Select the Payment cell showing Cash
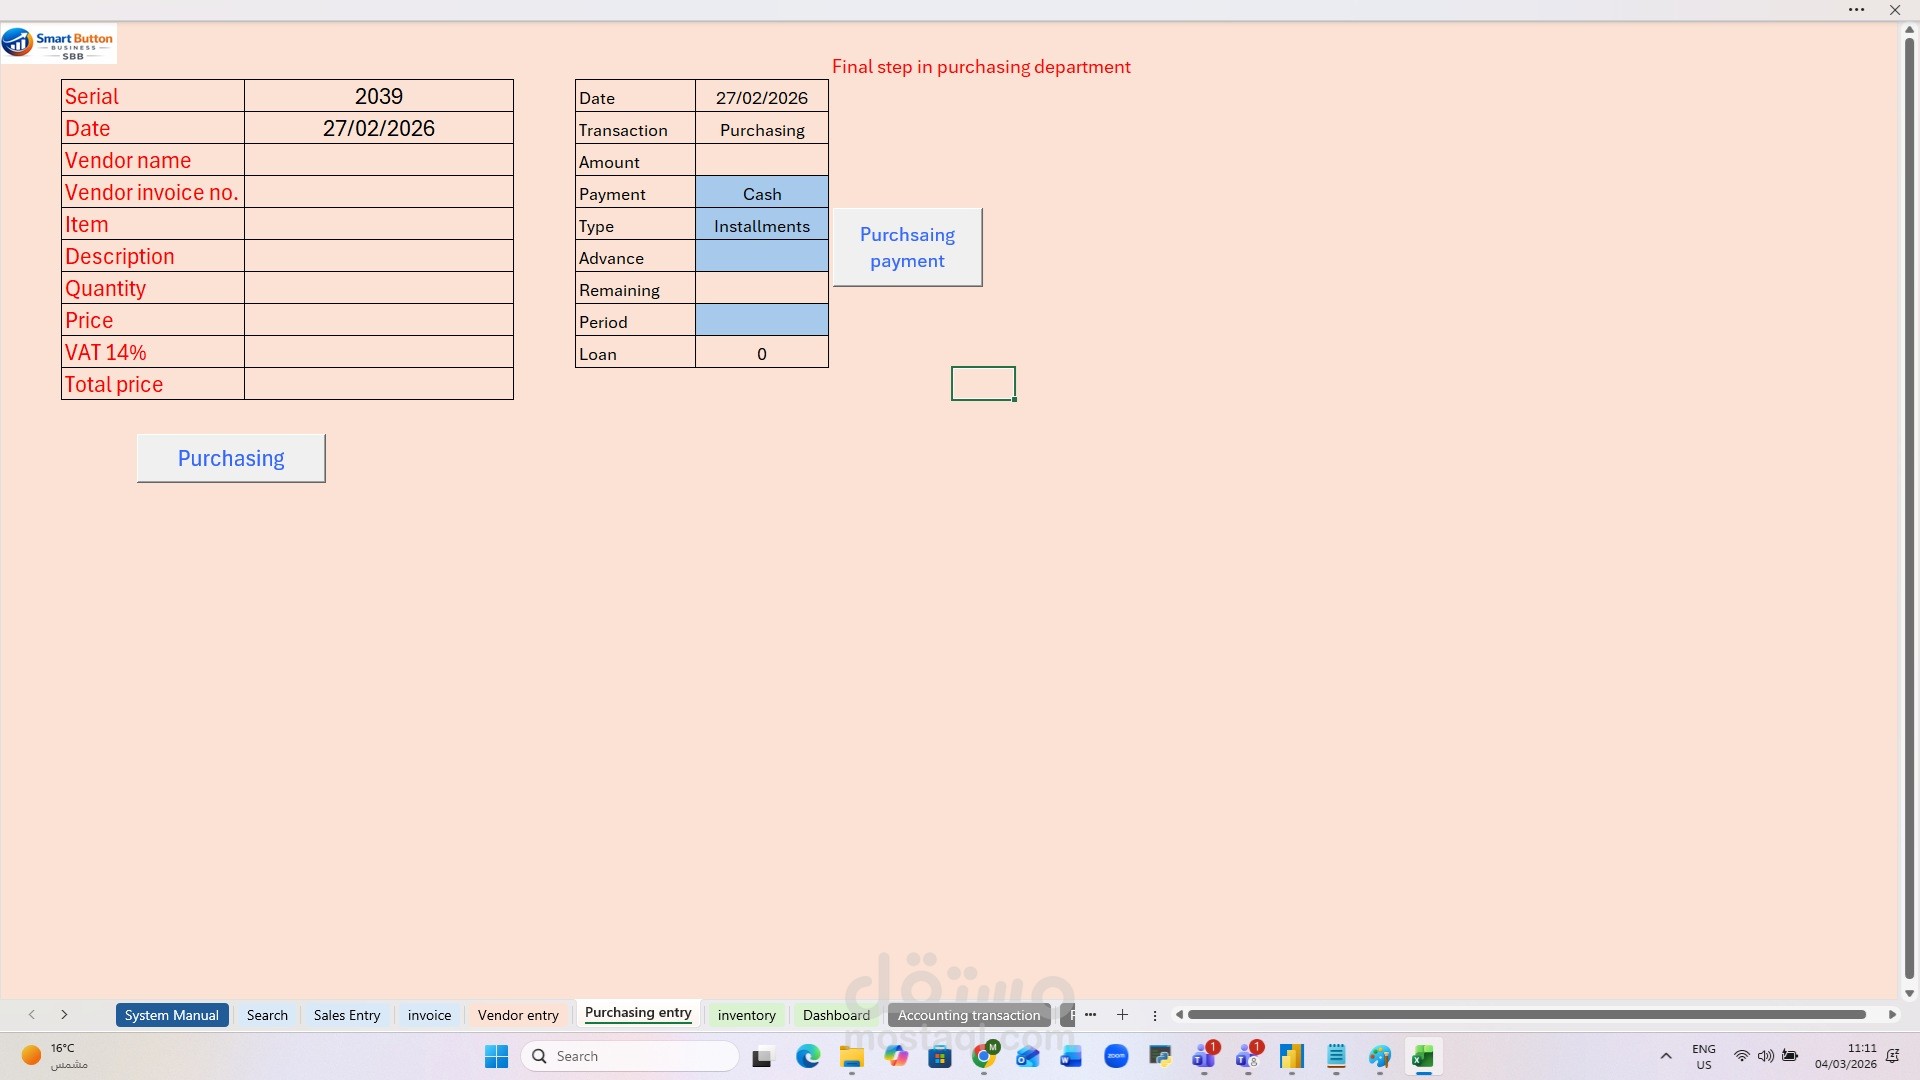Image resolution: width=1920 pixels, height=1080 pixels. [x=761, y=193]
